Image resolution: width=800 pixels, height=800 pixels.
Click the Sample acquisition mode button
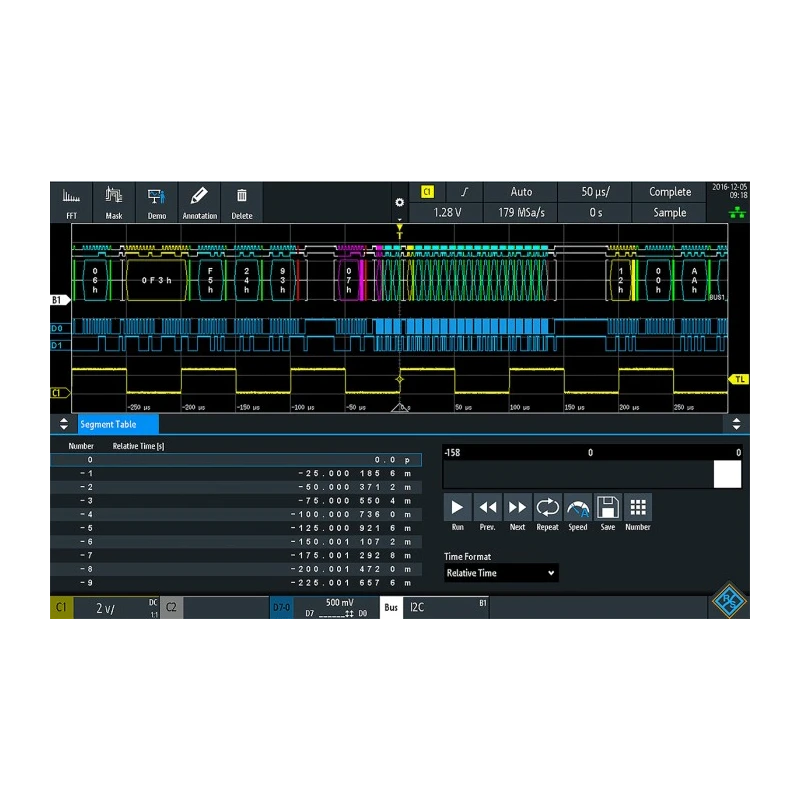point(669,212)
